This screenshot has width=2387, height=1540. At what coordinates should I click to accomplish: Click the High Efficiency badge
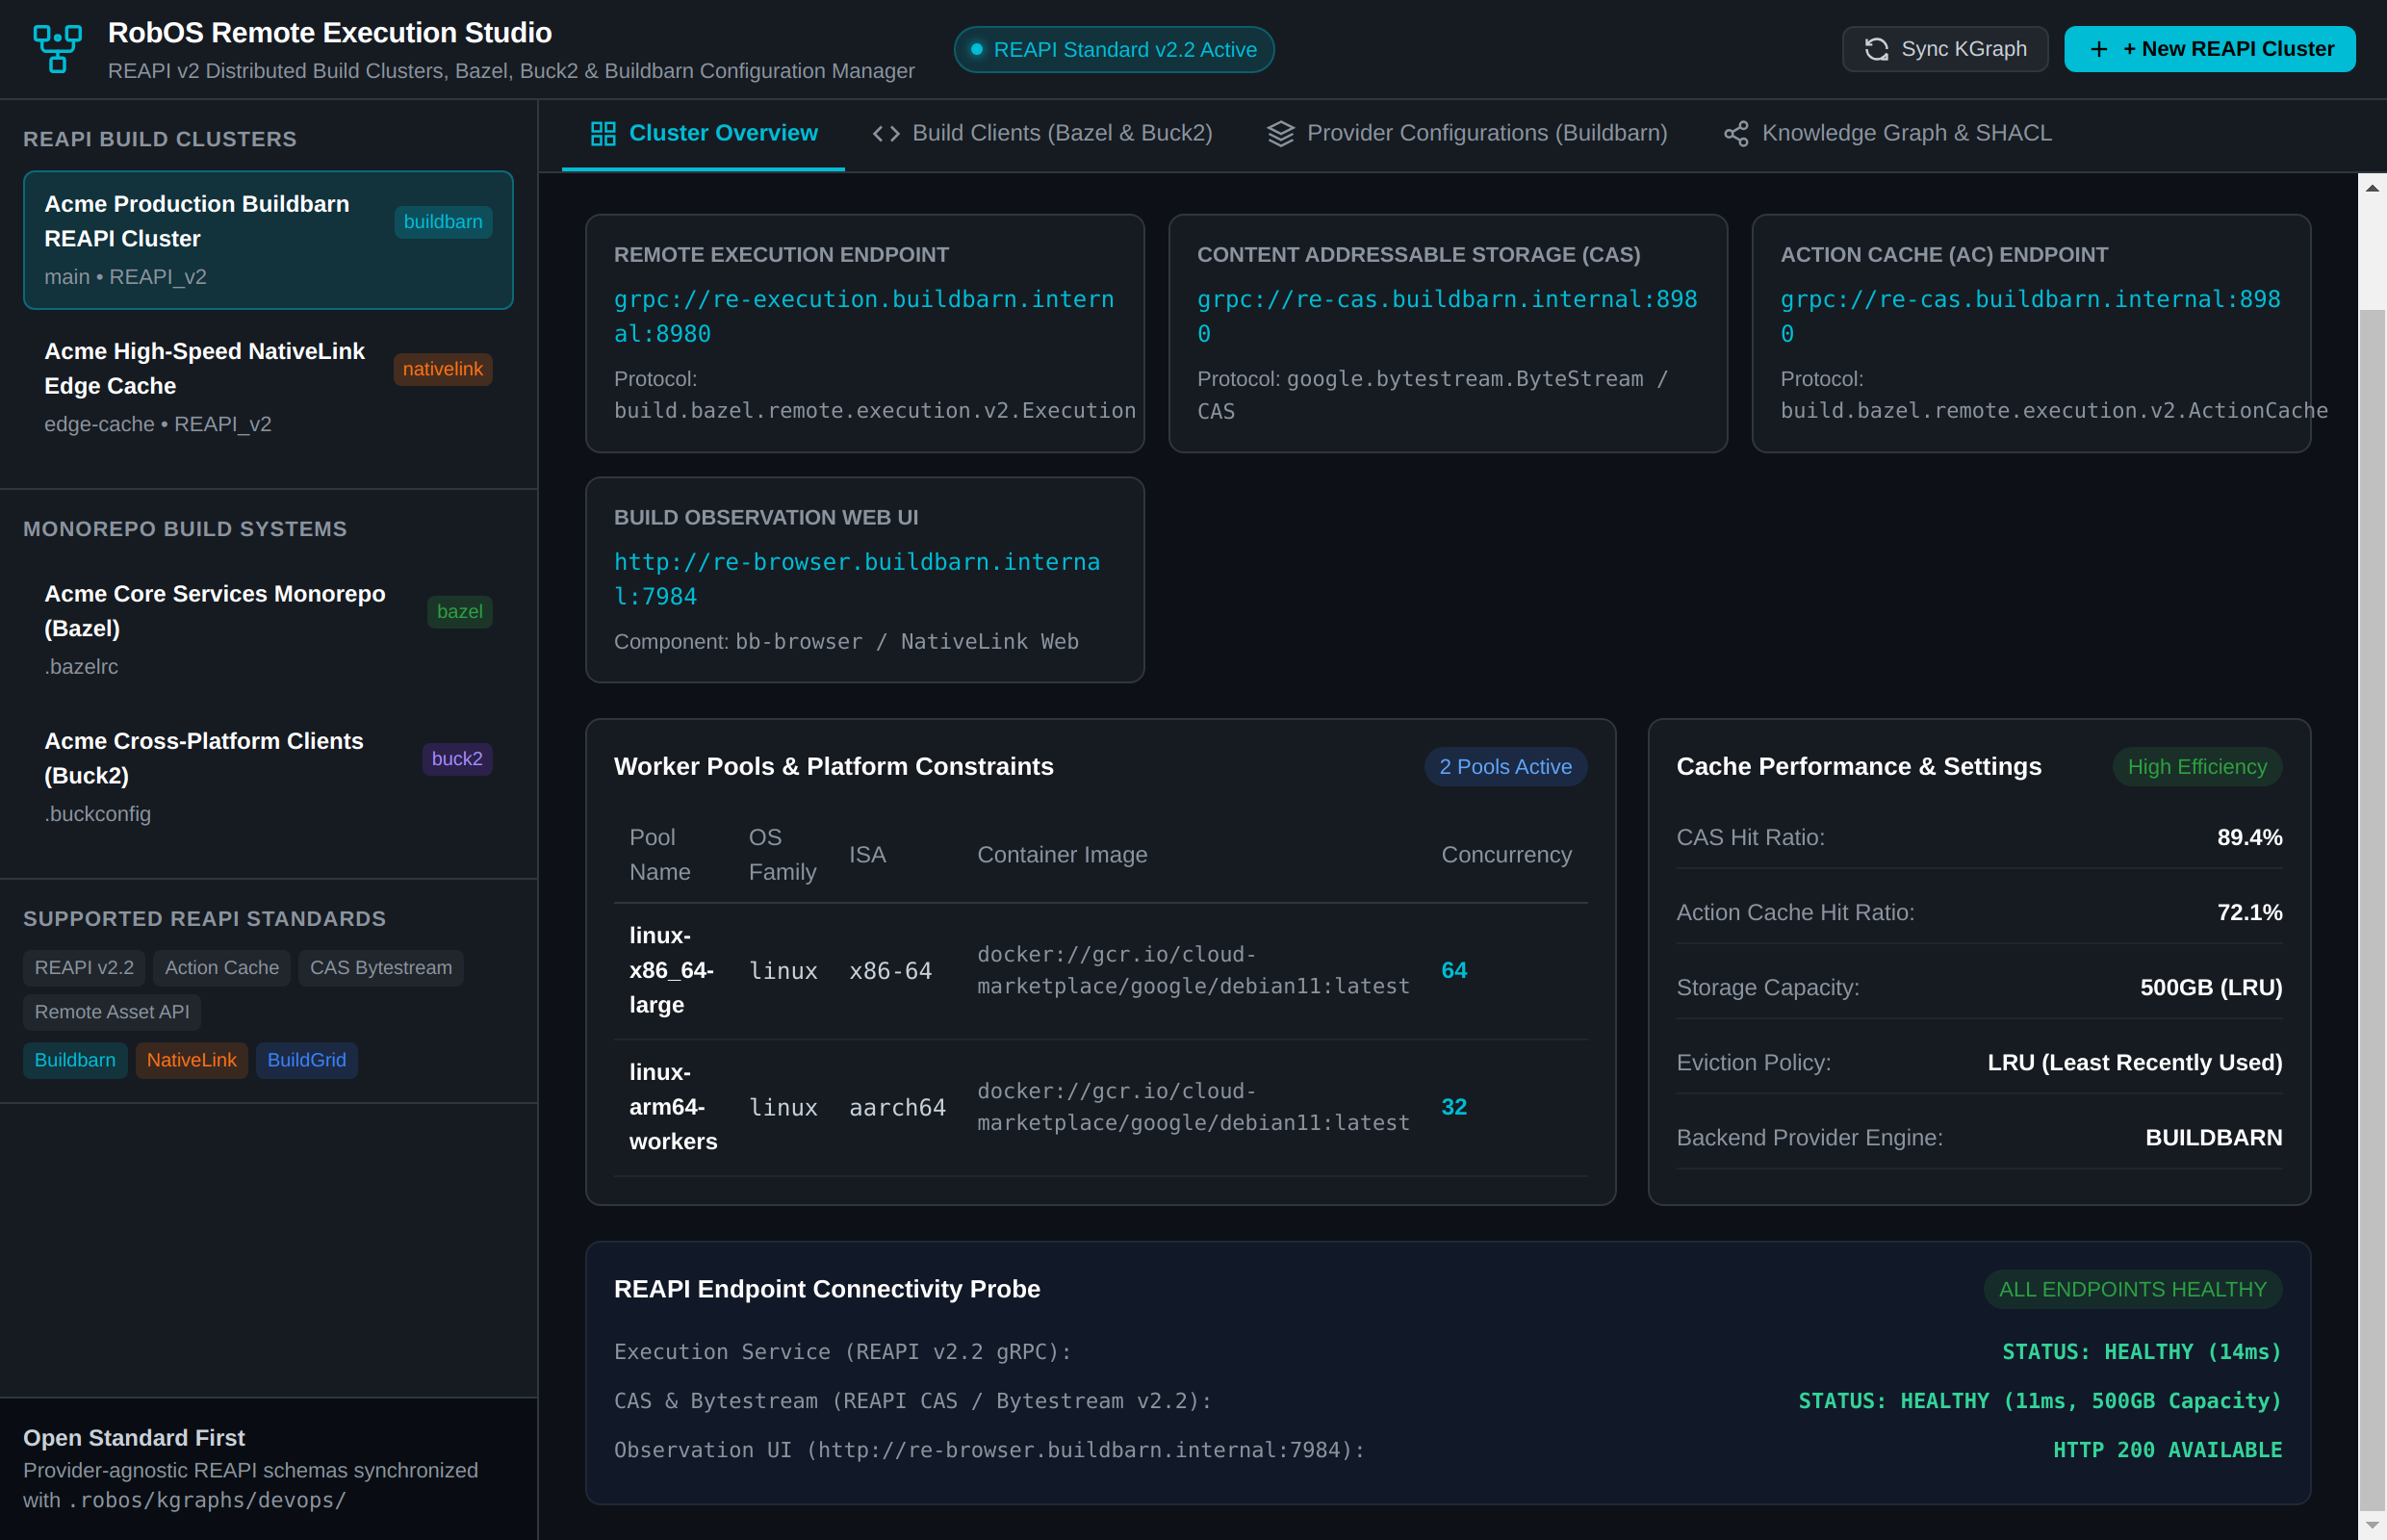click(2197, 767)
